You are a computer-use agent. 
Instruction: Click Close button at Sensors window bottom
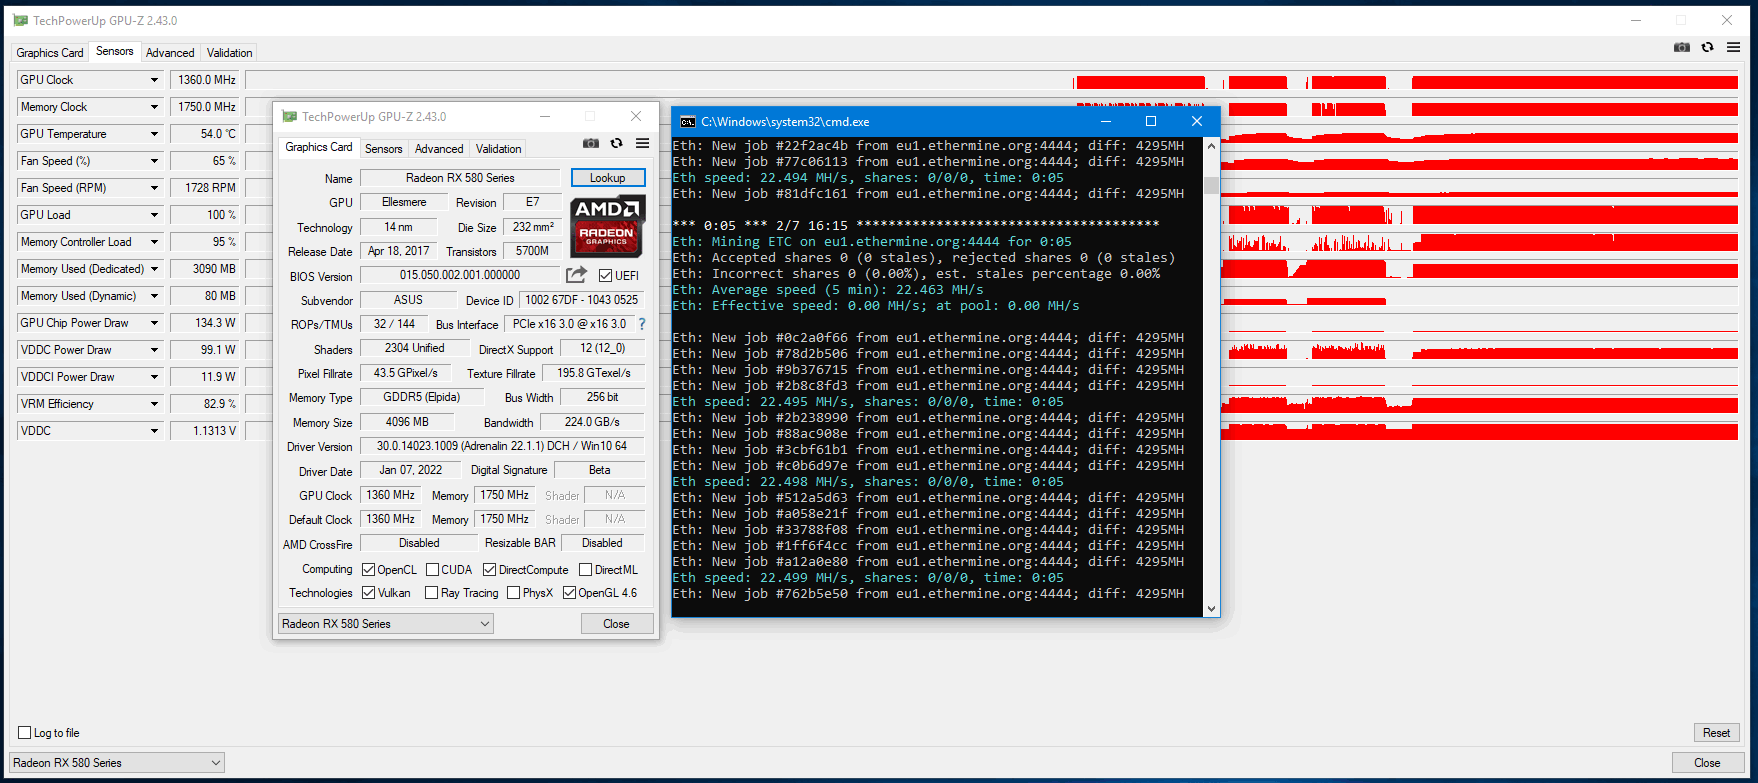pyautogui.click(x=1708, y=762)
